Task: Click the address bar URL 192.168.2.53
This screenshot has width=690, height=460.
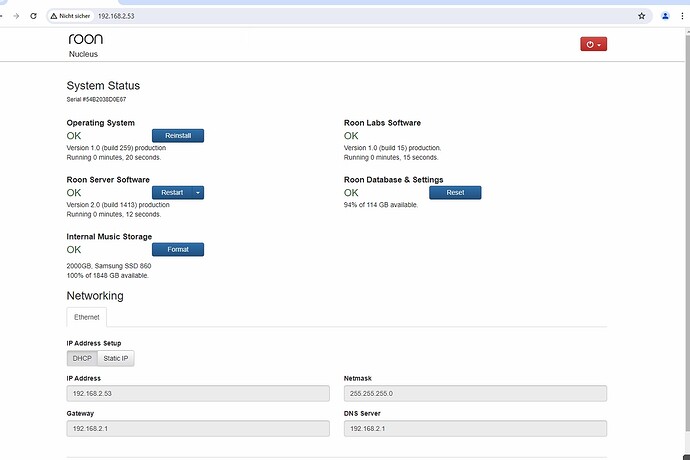Action: coord(116,16)
